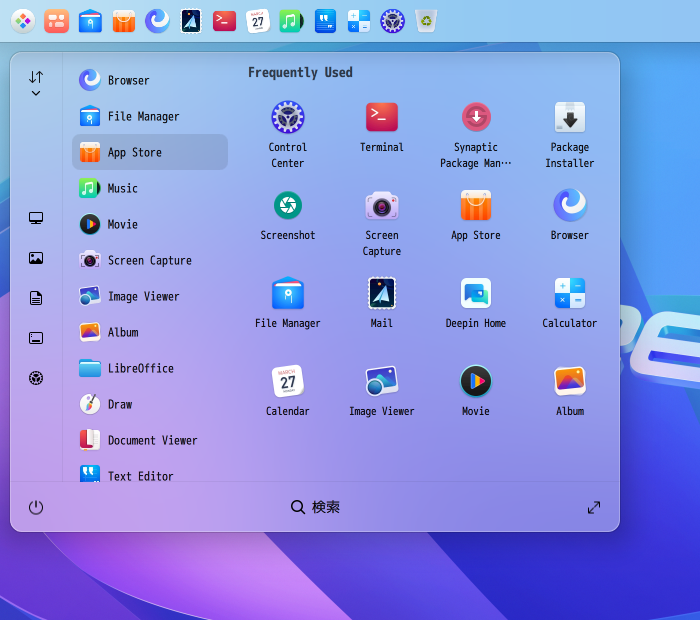This screenshot has height=620, width=700.
Task: Launch Calculator from the app grid
Action: 570,294
